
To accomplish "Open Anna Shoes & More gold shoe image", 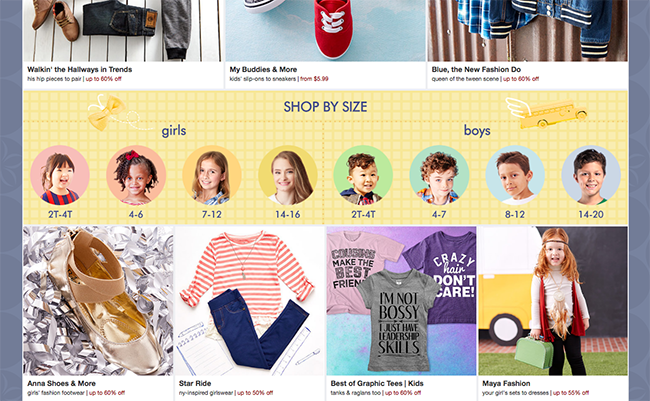I will coord(98,301).
